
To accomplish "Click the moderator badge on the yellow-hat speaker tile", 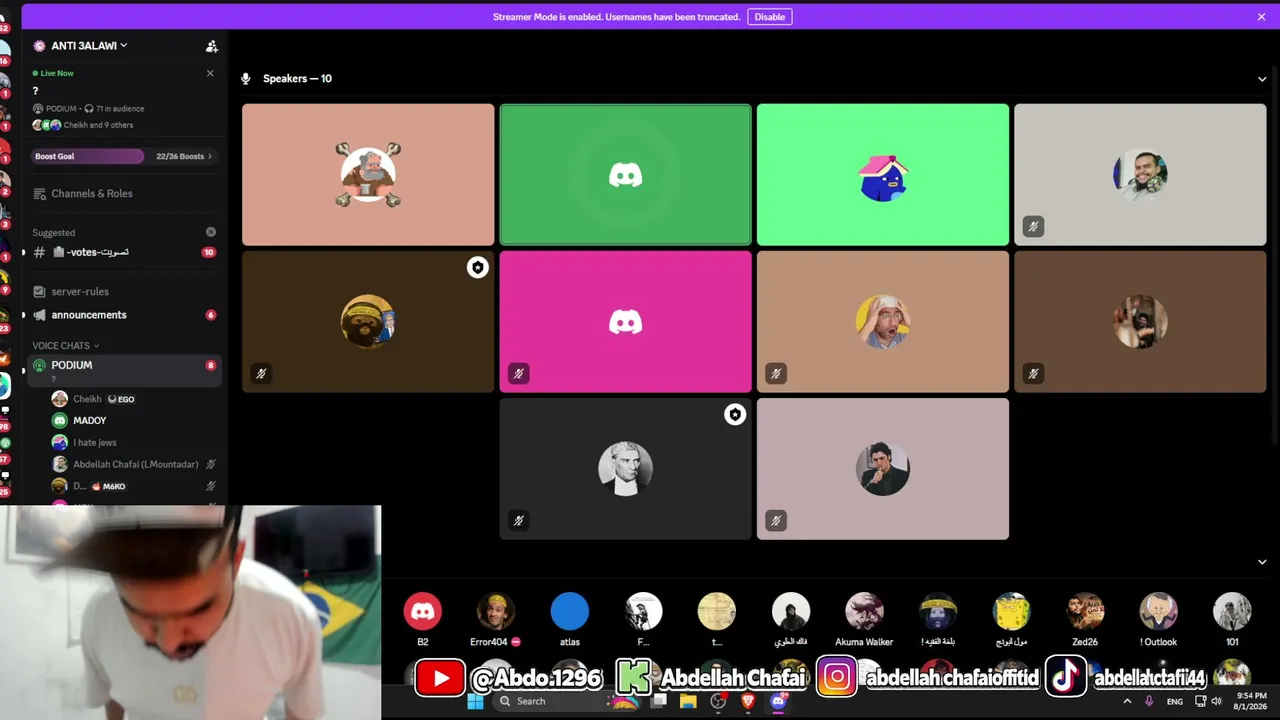I will pos(477,267).
